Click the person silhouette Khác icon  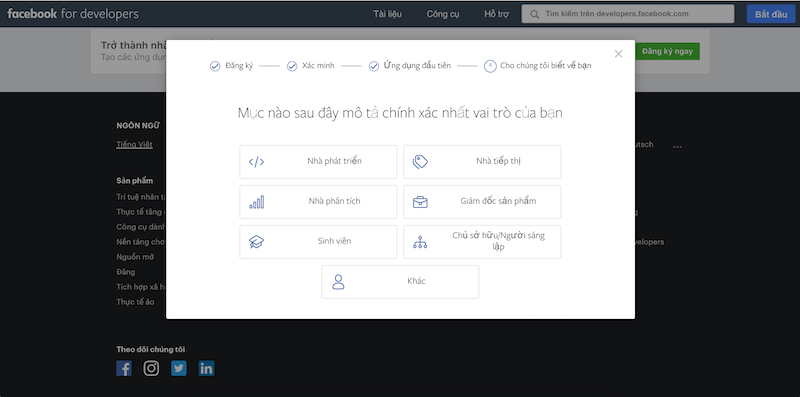338,282
